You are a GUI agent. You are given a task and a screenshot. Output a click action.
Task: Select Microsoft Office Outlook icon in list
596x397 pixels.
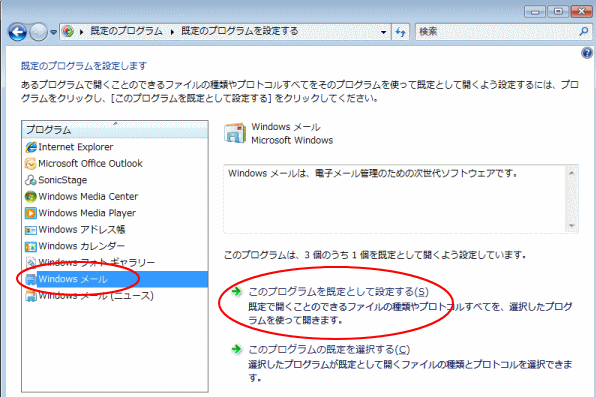30,164
